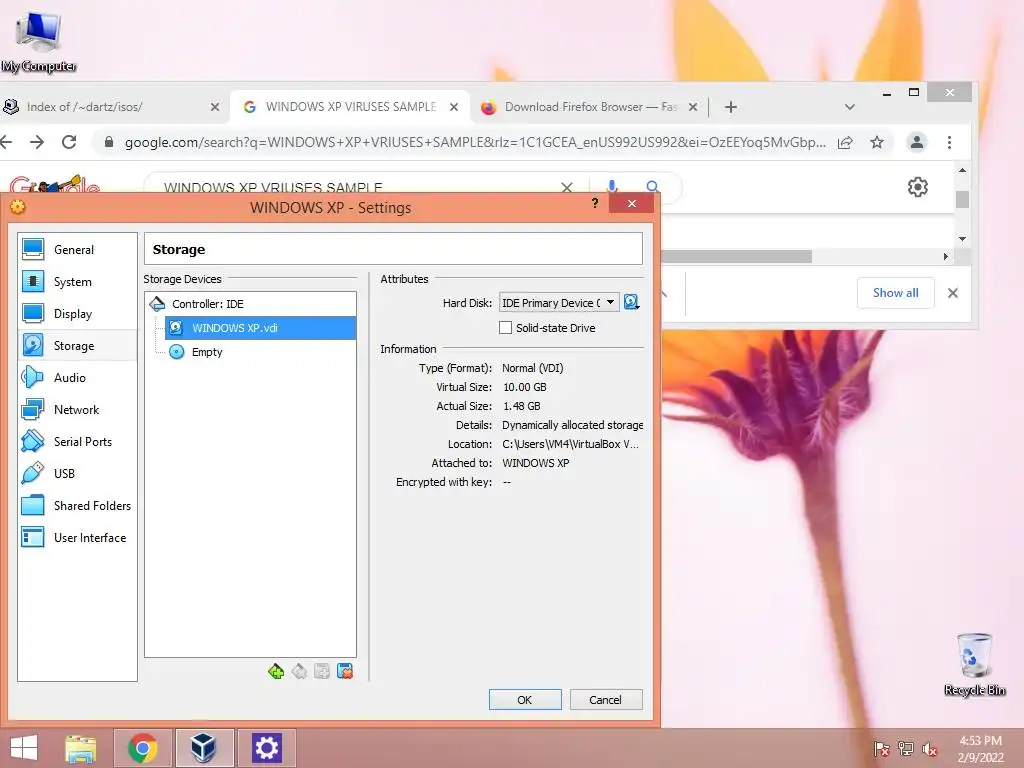Enable the Solid-state Drive checkbox

click(x=505, y=328)
